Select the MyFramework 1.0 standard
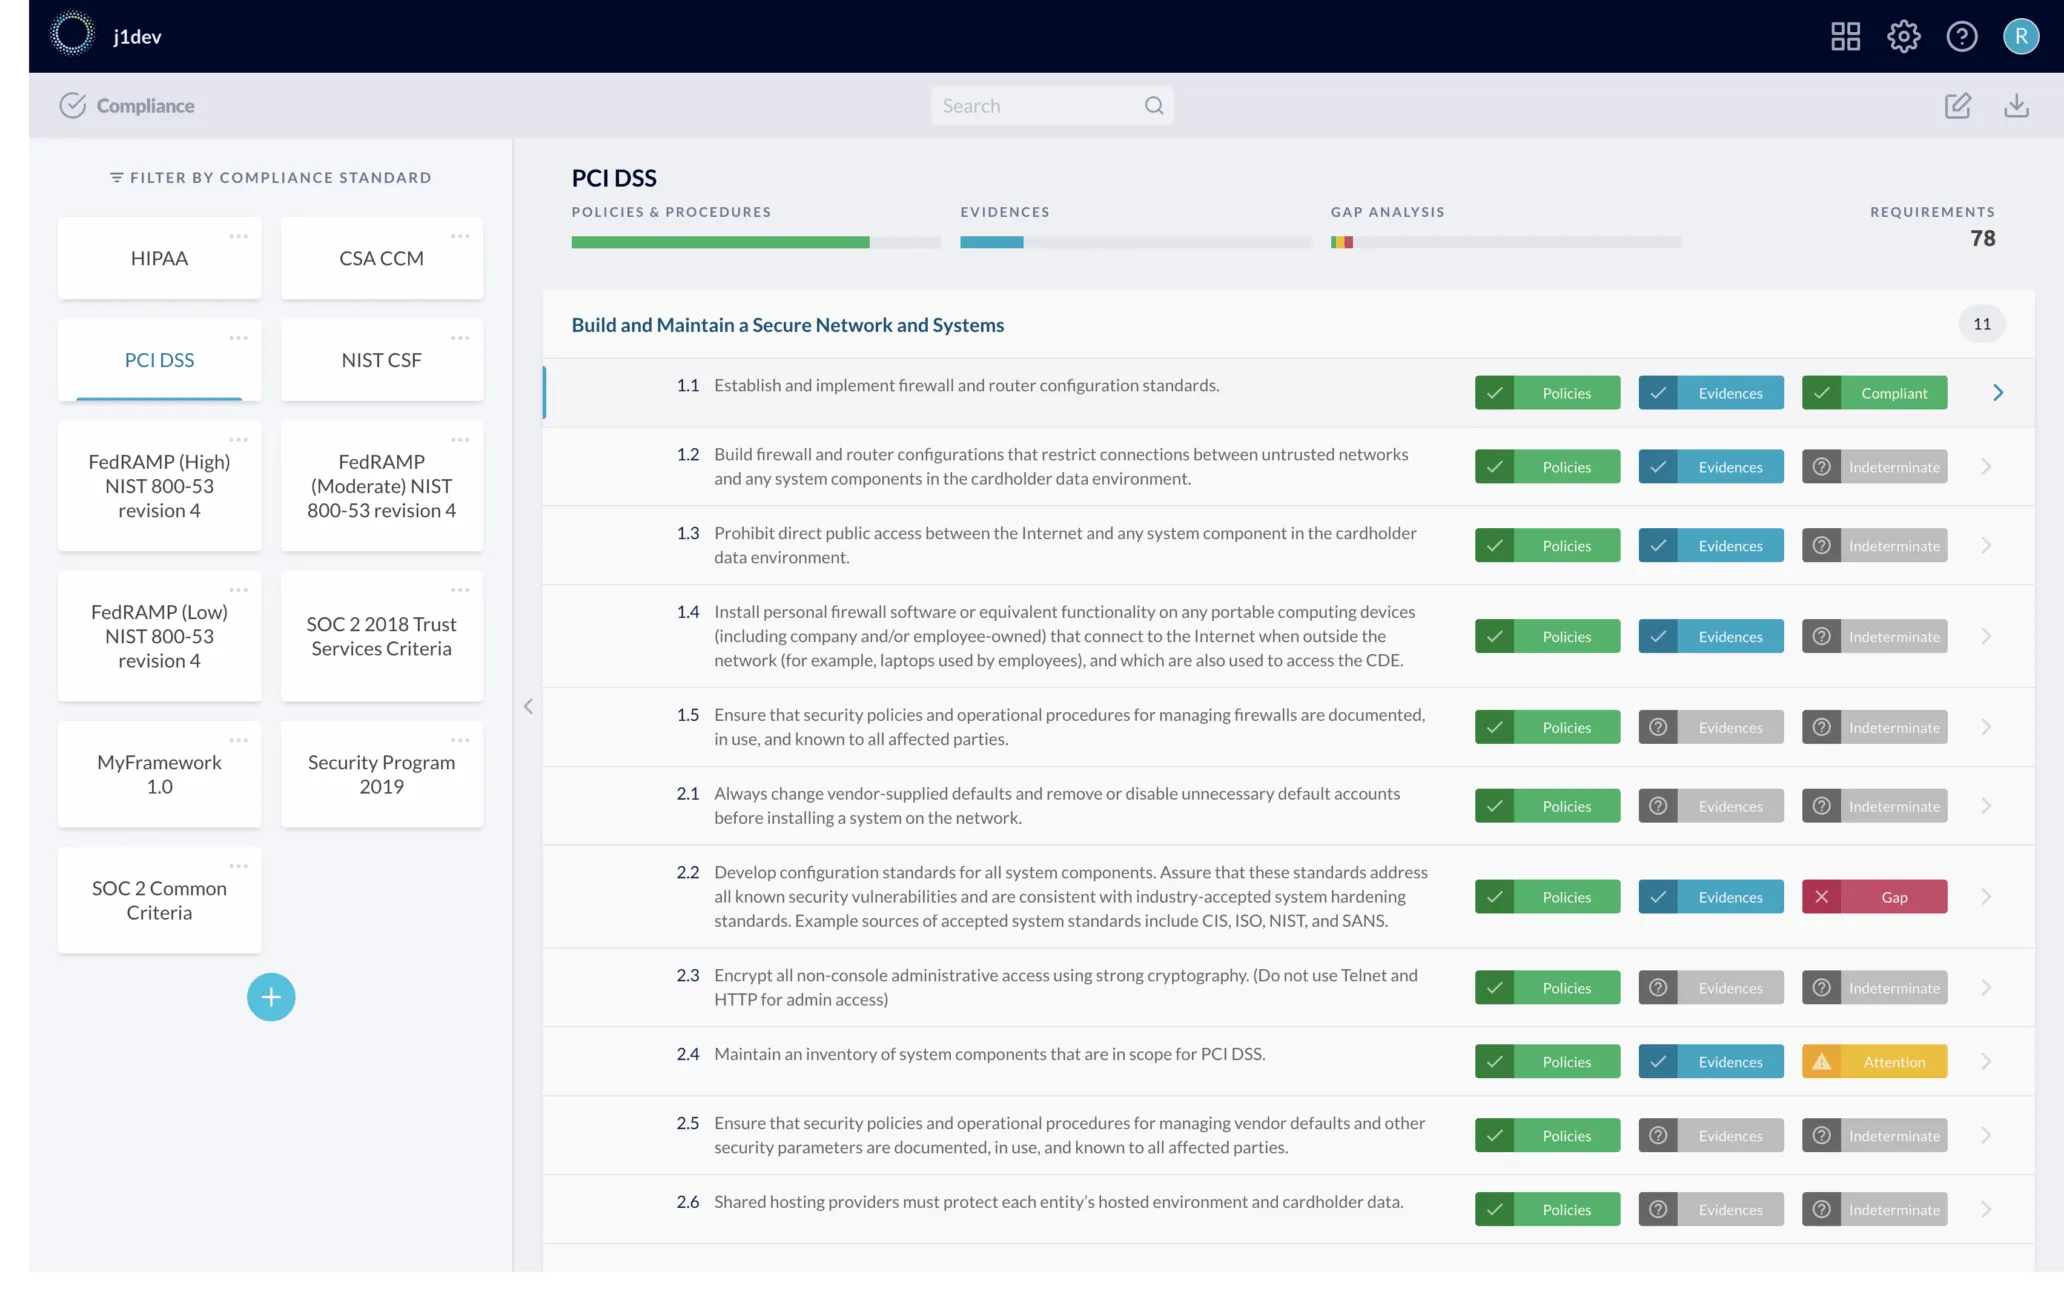 [159, 774]
